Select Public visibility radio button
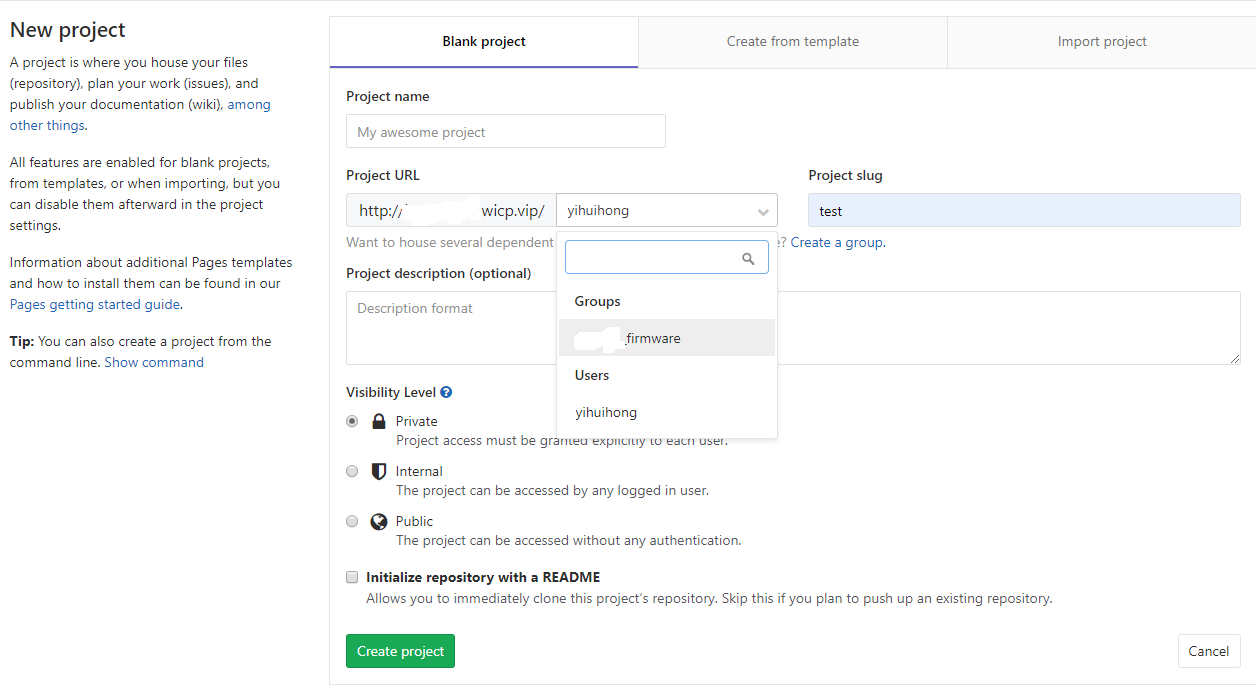1256x688 pixels. (352, 521)
